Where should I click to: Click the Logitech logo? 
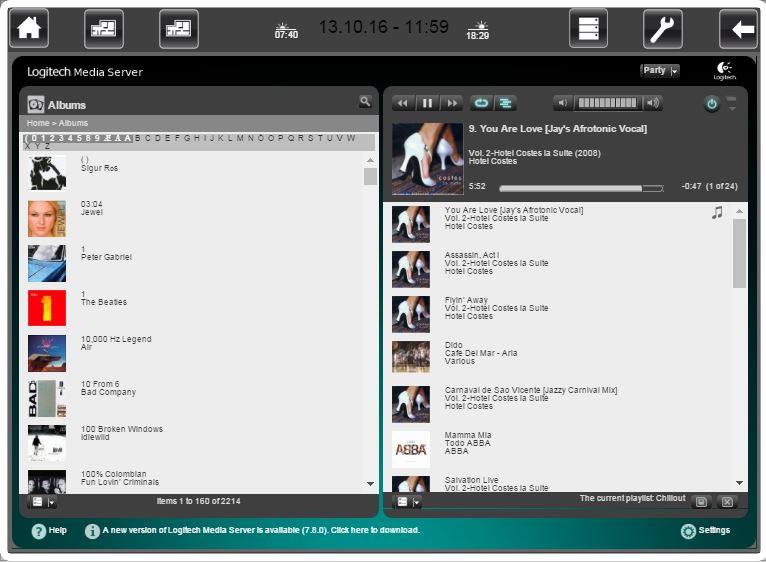pos(724,71)
